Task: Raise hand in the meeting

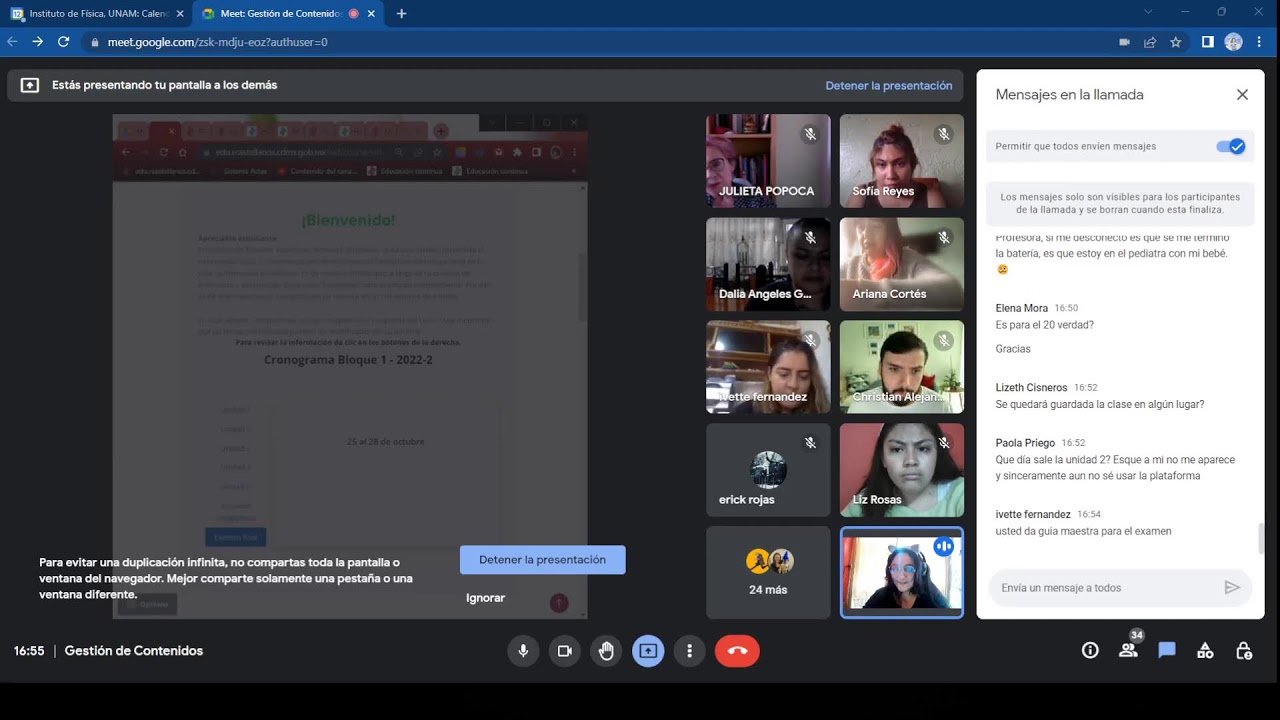Action: pyautogui.click(x=606, y=651)
